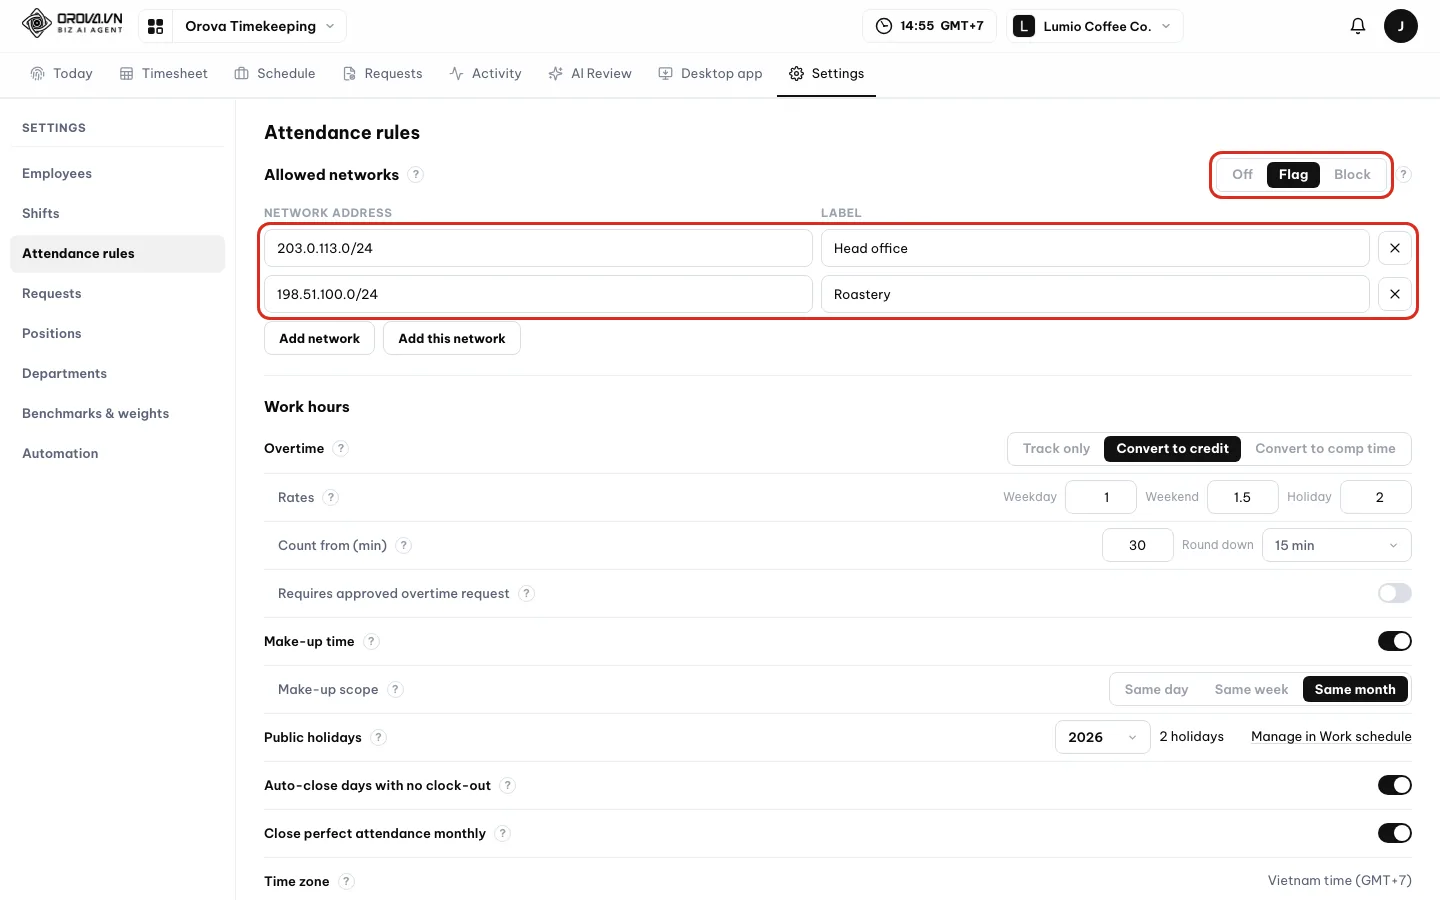Click Add this network button
The image size is (1440, 900).
point(452,338)
